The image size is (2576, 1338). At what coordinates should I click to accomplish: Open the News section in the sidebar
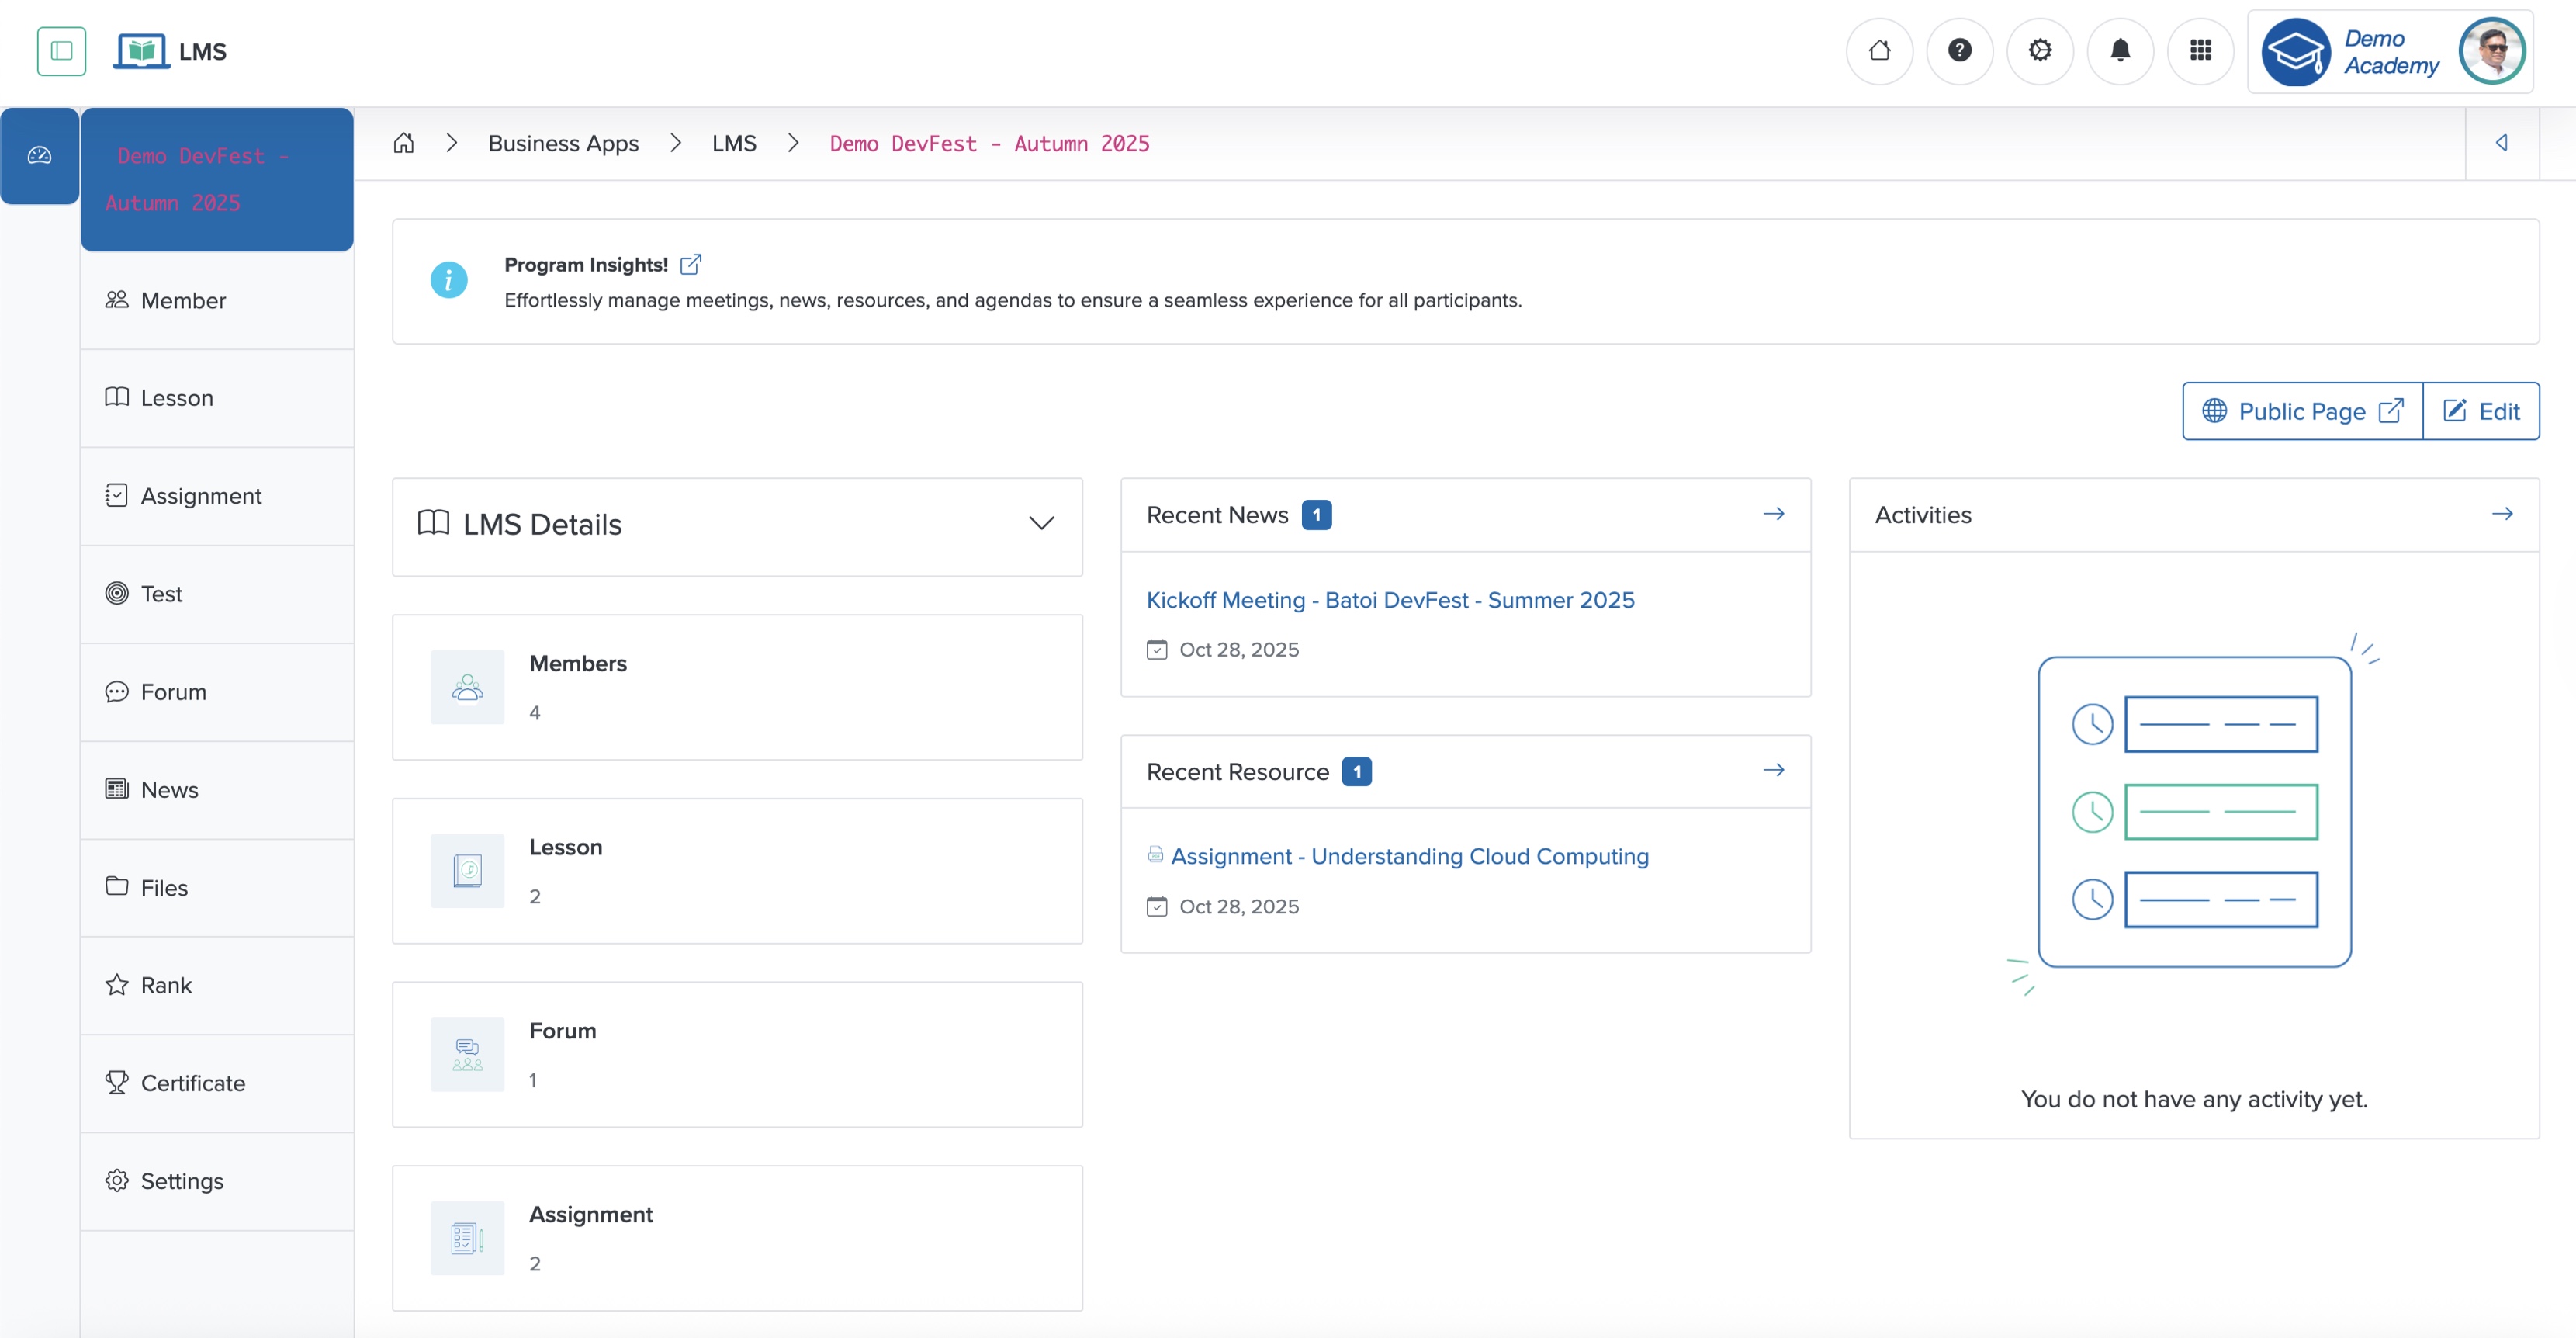[x=168, y=790]
